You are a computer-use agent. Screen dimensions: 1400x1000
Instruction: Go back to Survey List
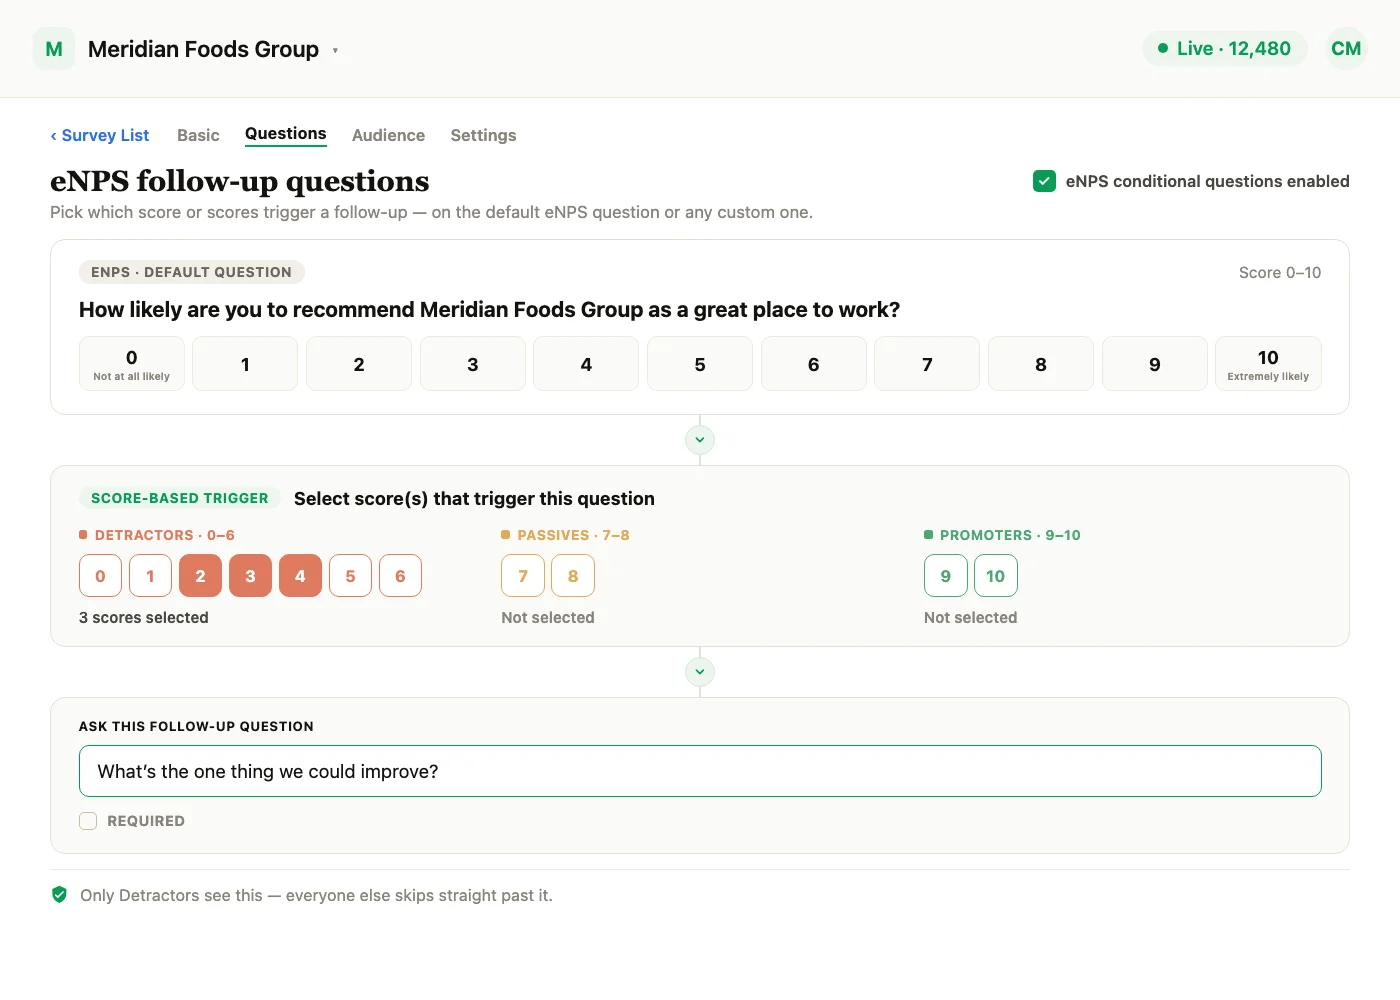tap(100, 135)
